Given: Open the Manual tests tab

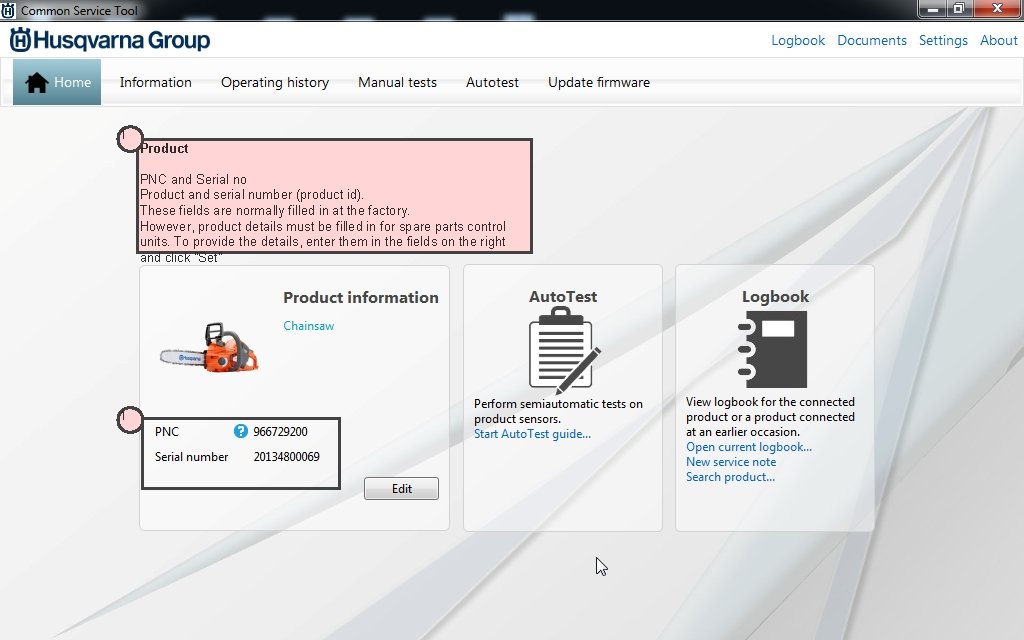Looking at the screenshot, I should (x=397, y=82).
